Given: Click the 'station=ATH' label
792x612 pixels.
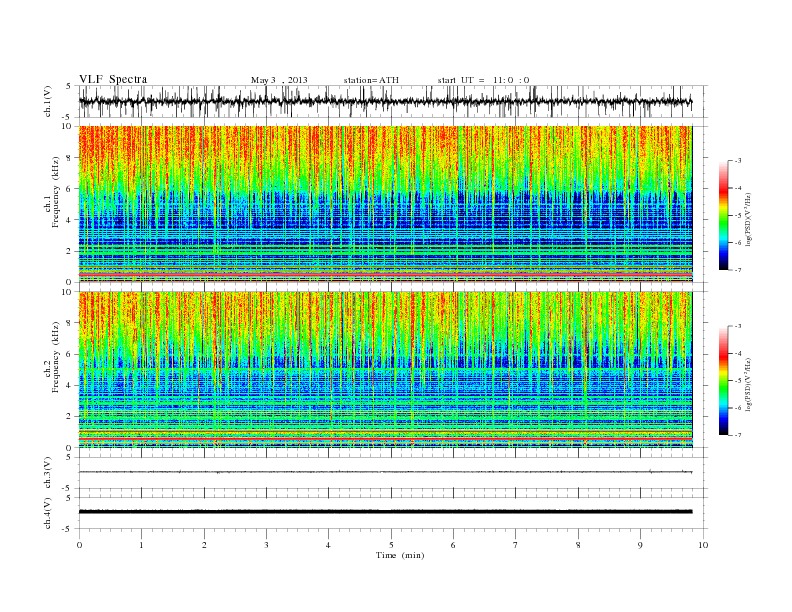Looking at the screenshot, I should (371, 80).
